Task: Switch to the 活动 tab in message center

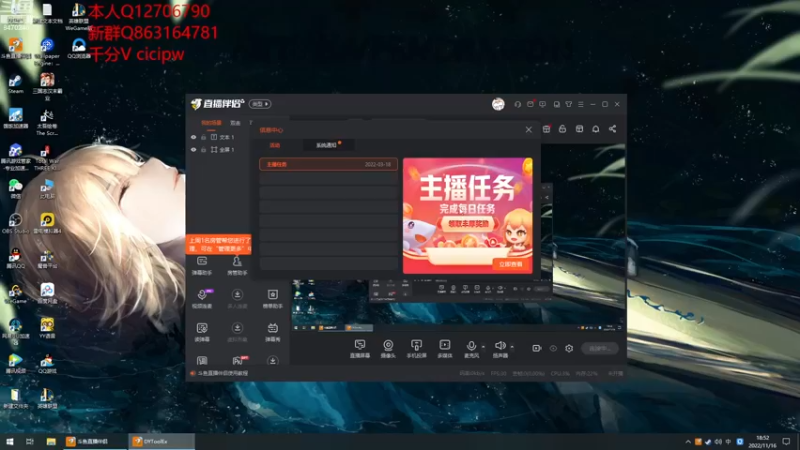Action: (x=275, y=145)
